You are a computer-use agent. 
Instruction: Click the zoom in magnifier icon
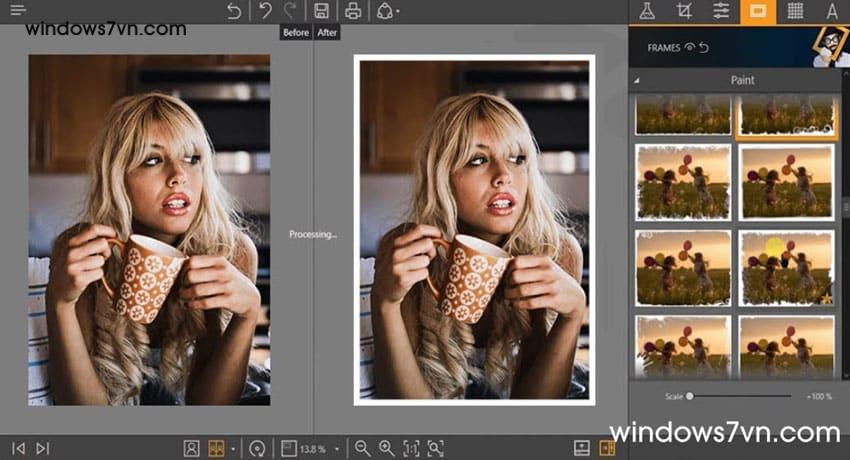coord(387,448)
